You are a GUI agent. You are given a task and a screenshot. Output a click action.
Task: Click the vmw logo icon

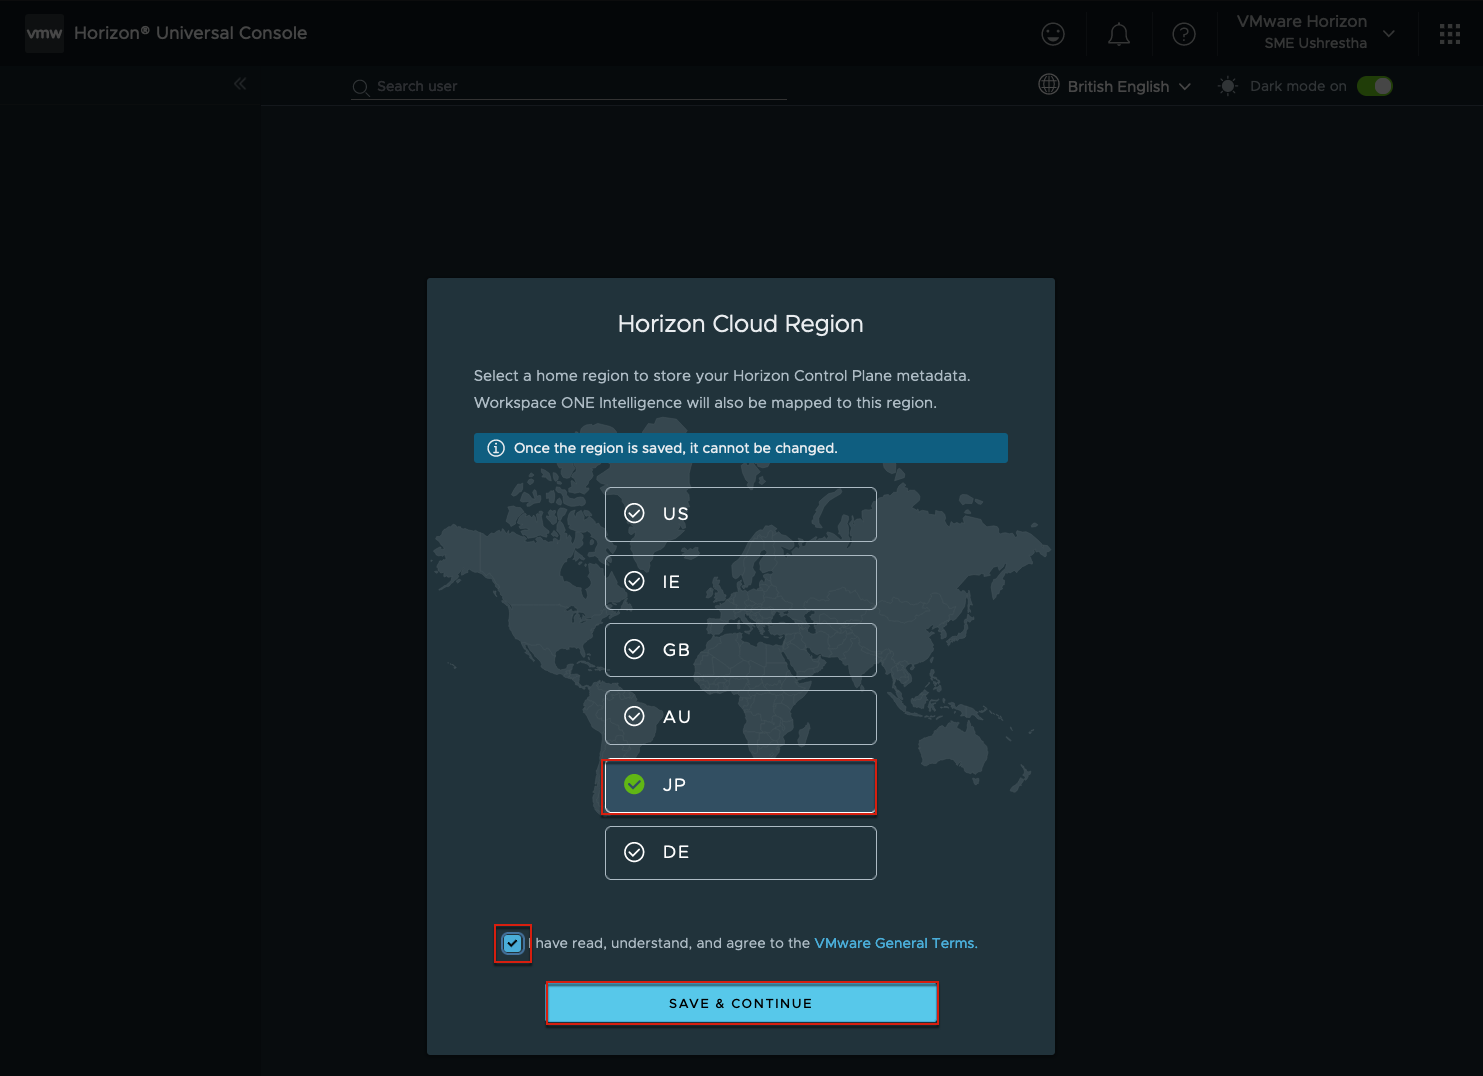click(x=44, y=33)
